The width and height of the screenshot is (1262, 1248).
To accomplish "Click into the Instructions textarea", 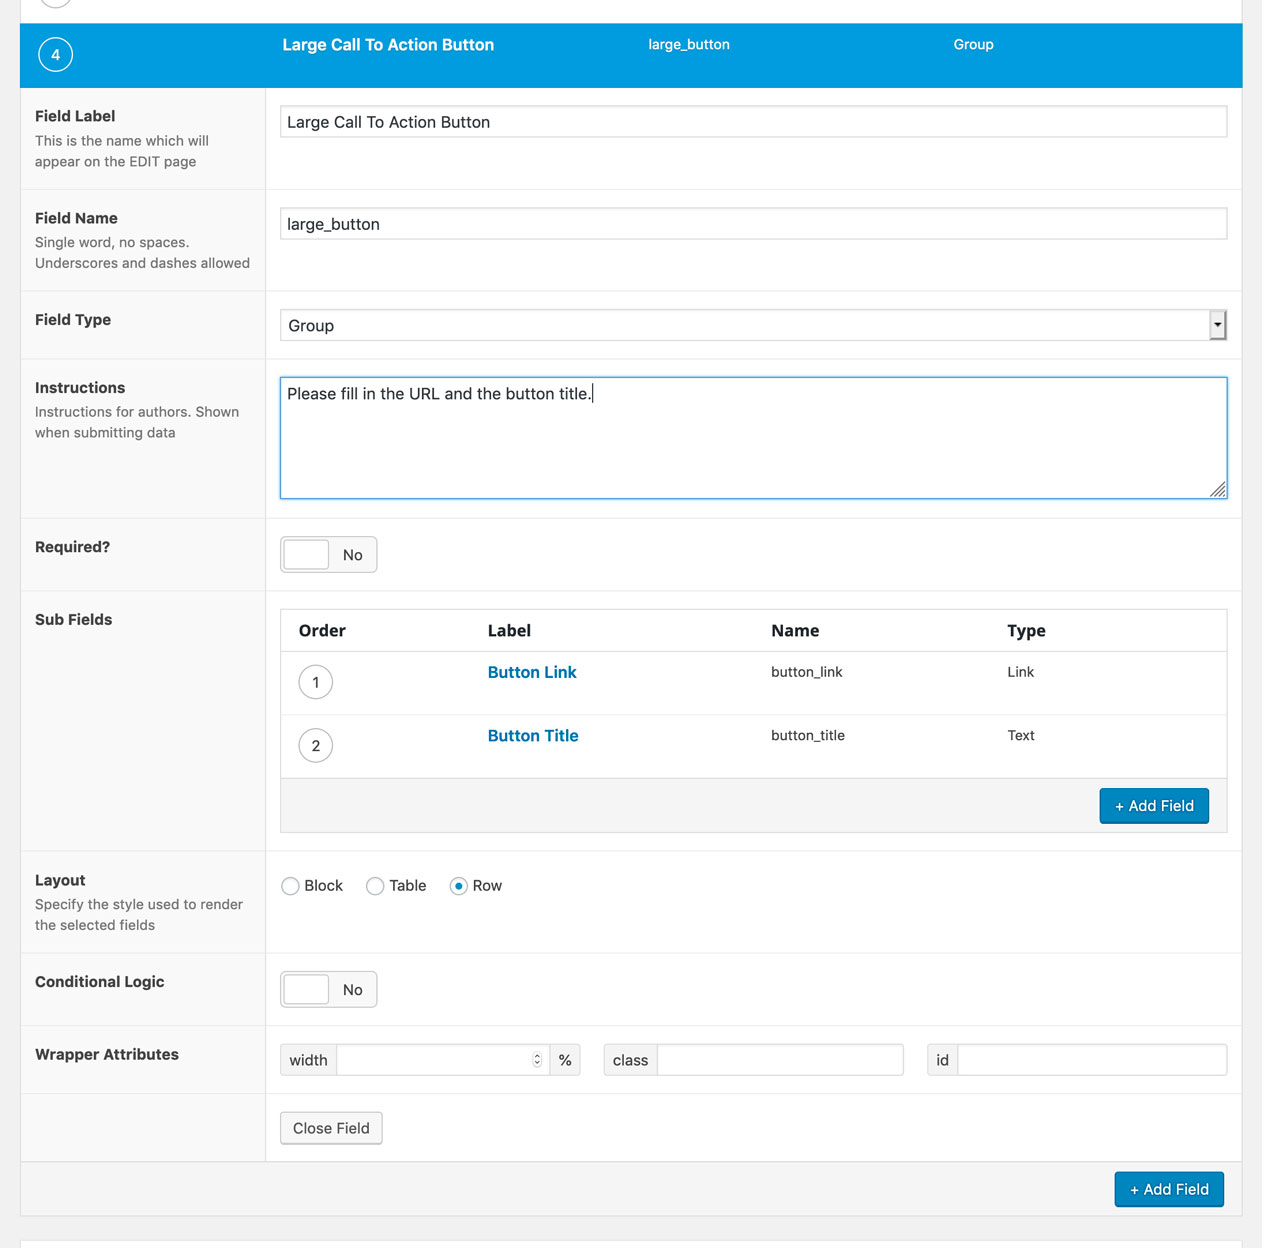I will point(753,438).
